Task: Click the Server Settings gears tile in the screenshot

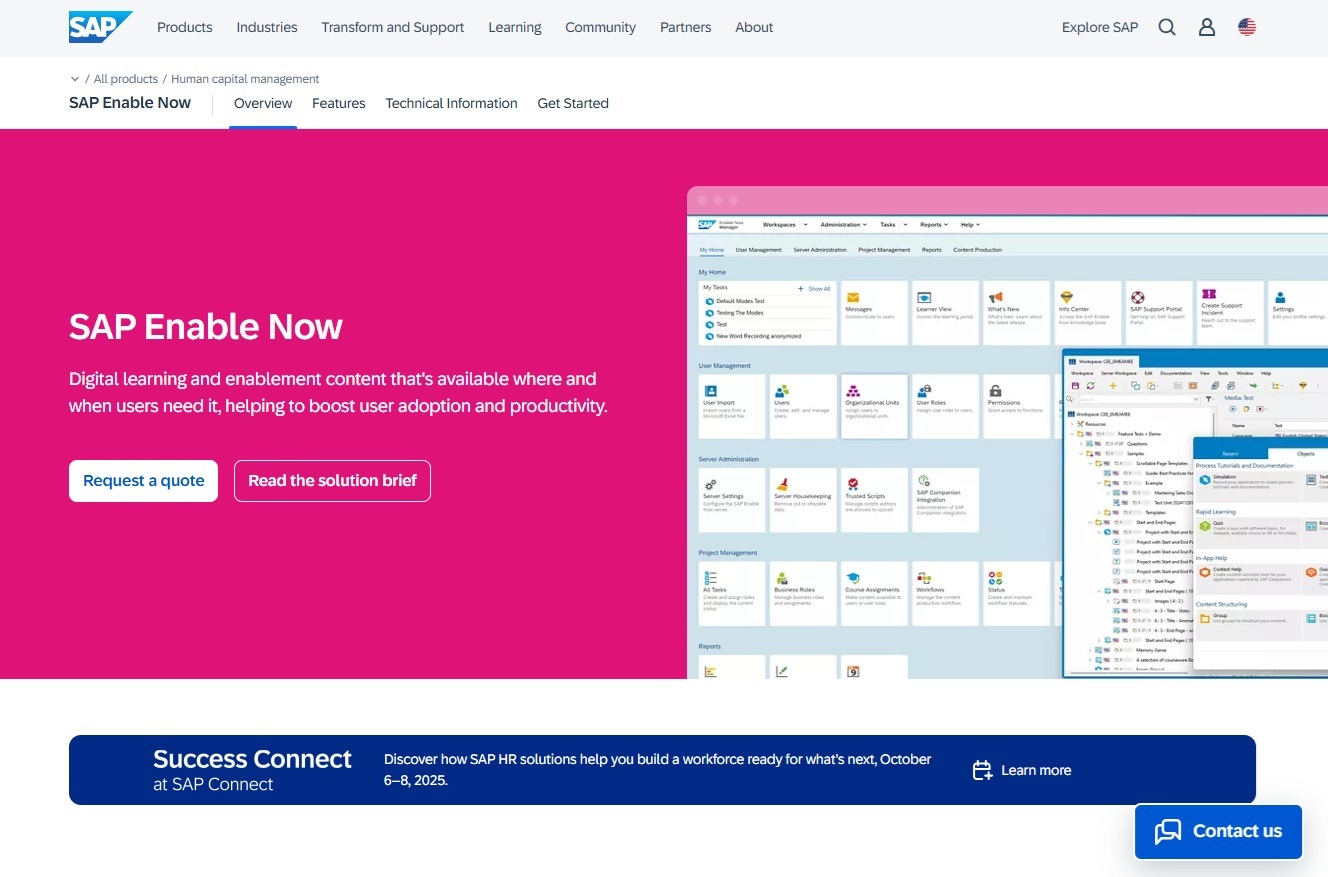Action: pos(732,500)
